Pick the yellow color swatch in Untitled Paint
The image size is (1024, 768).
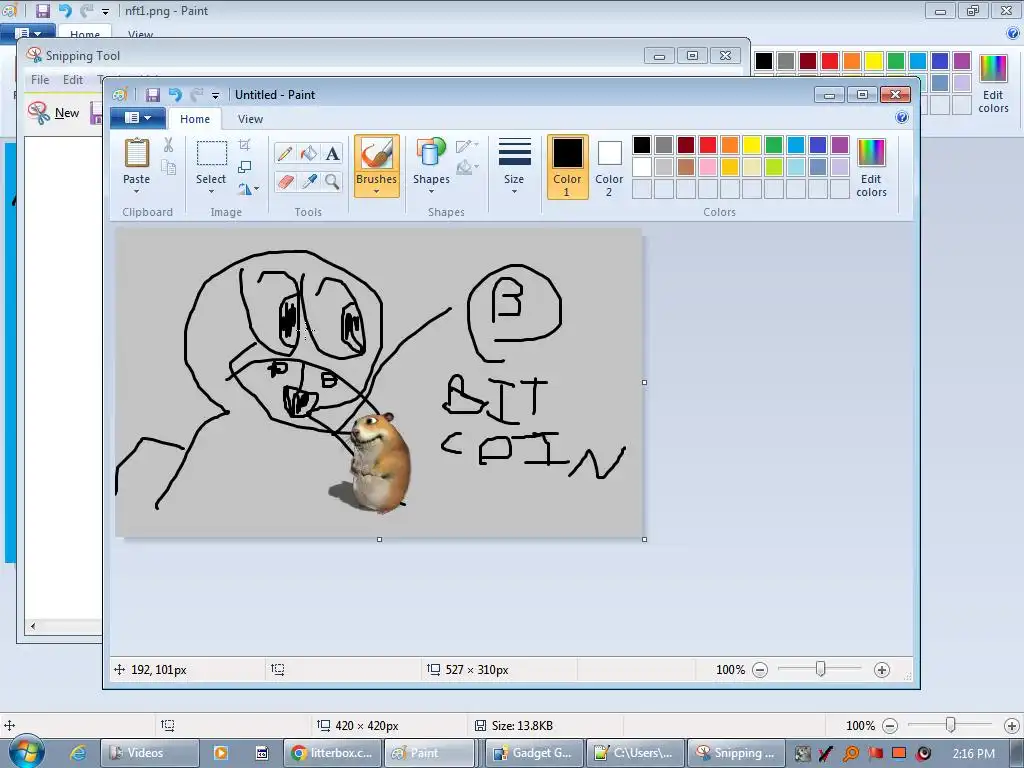pyautogui.click(x=752, y=145)
